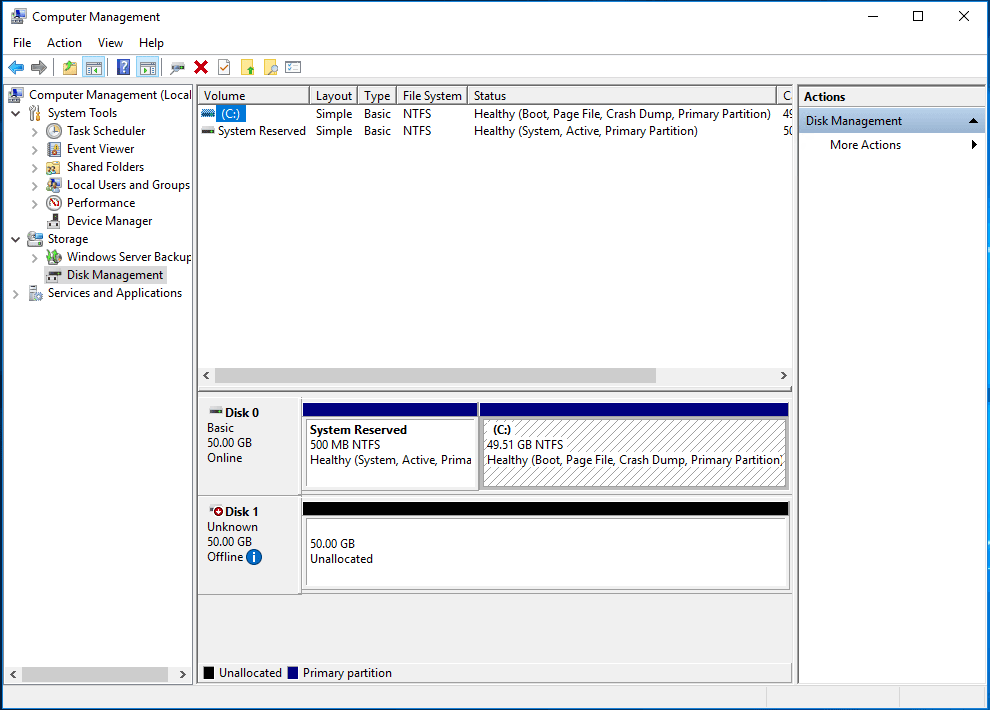The image size is (990, 710).
Task: Click the blue Back arrow in toolbar
Action: (16, 68)
